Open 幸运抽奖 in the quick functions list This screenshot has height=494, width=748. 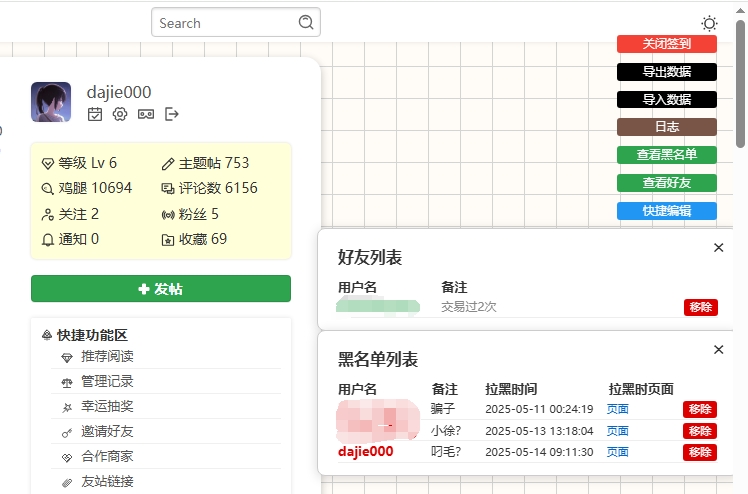[x=107, y=407]
